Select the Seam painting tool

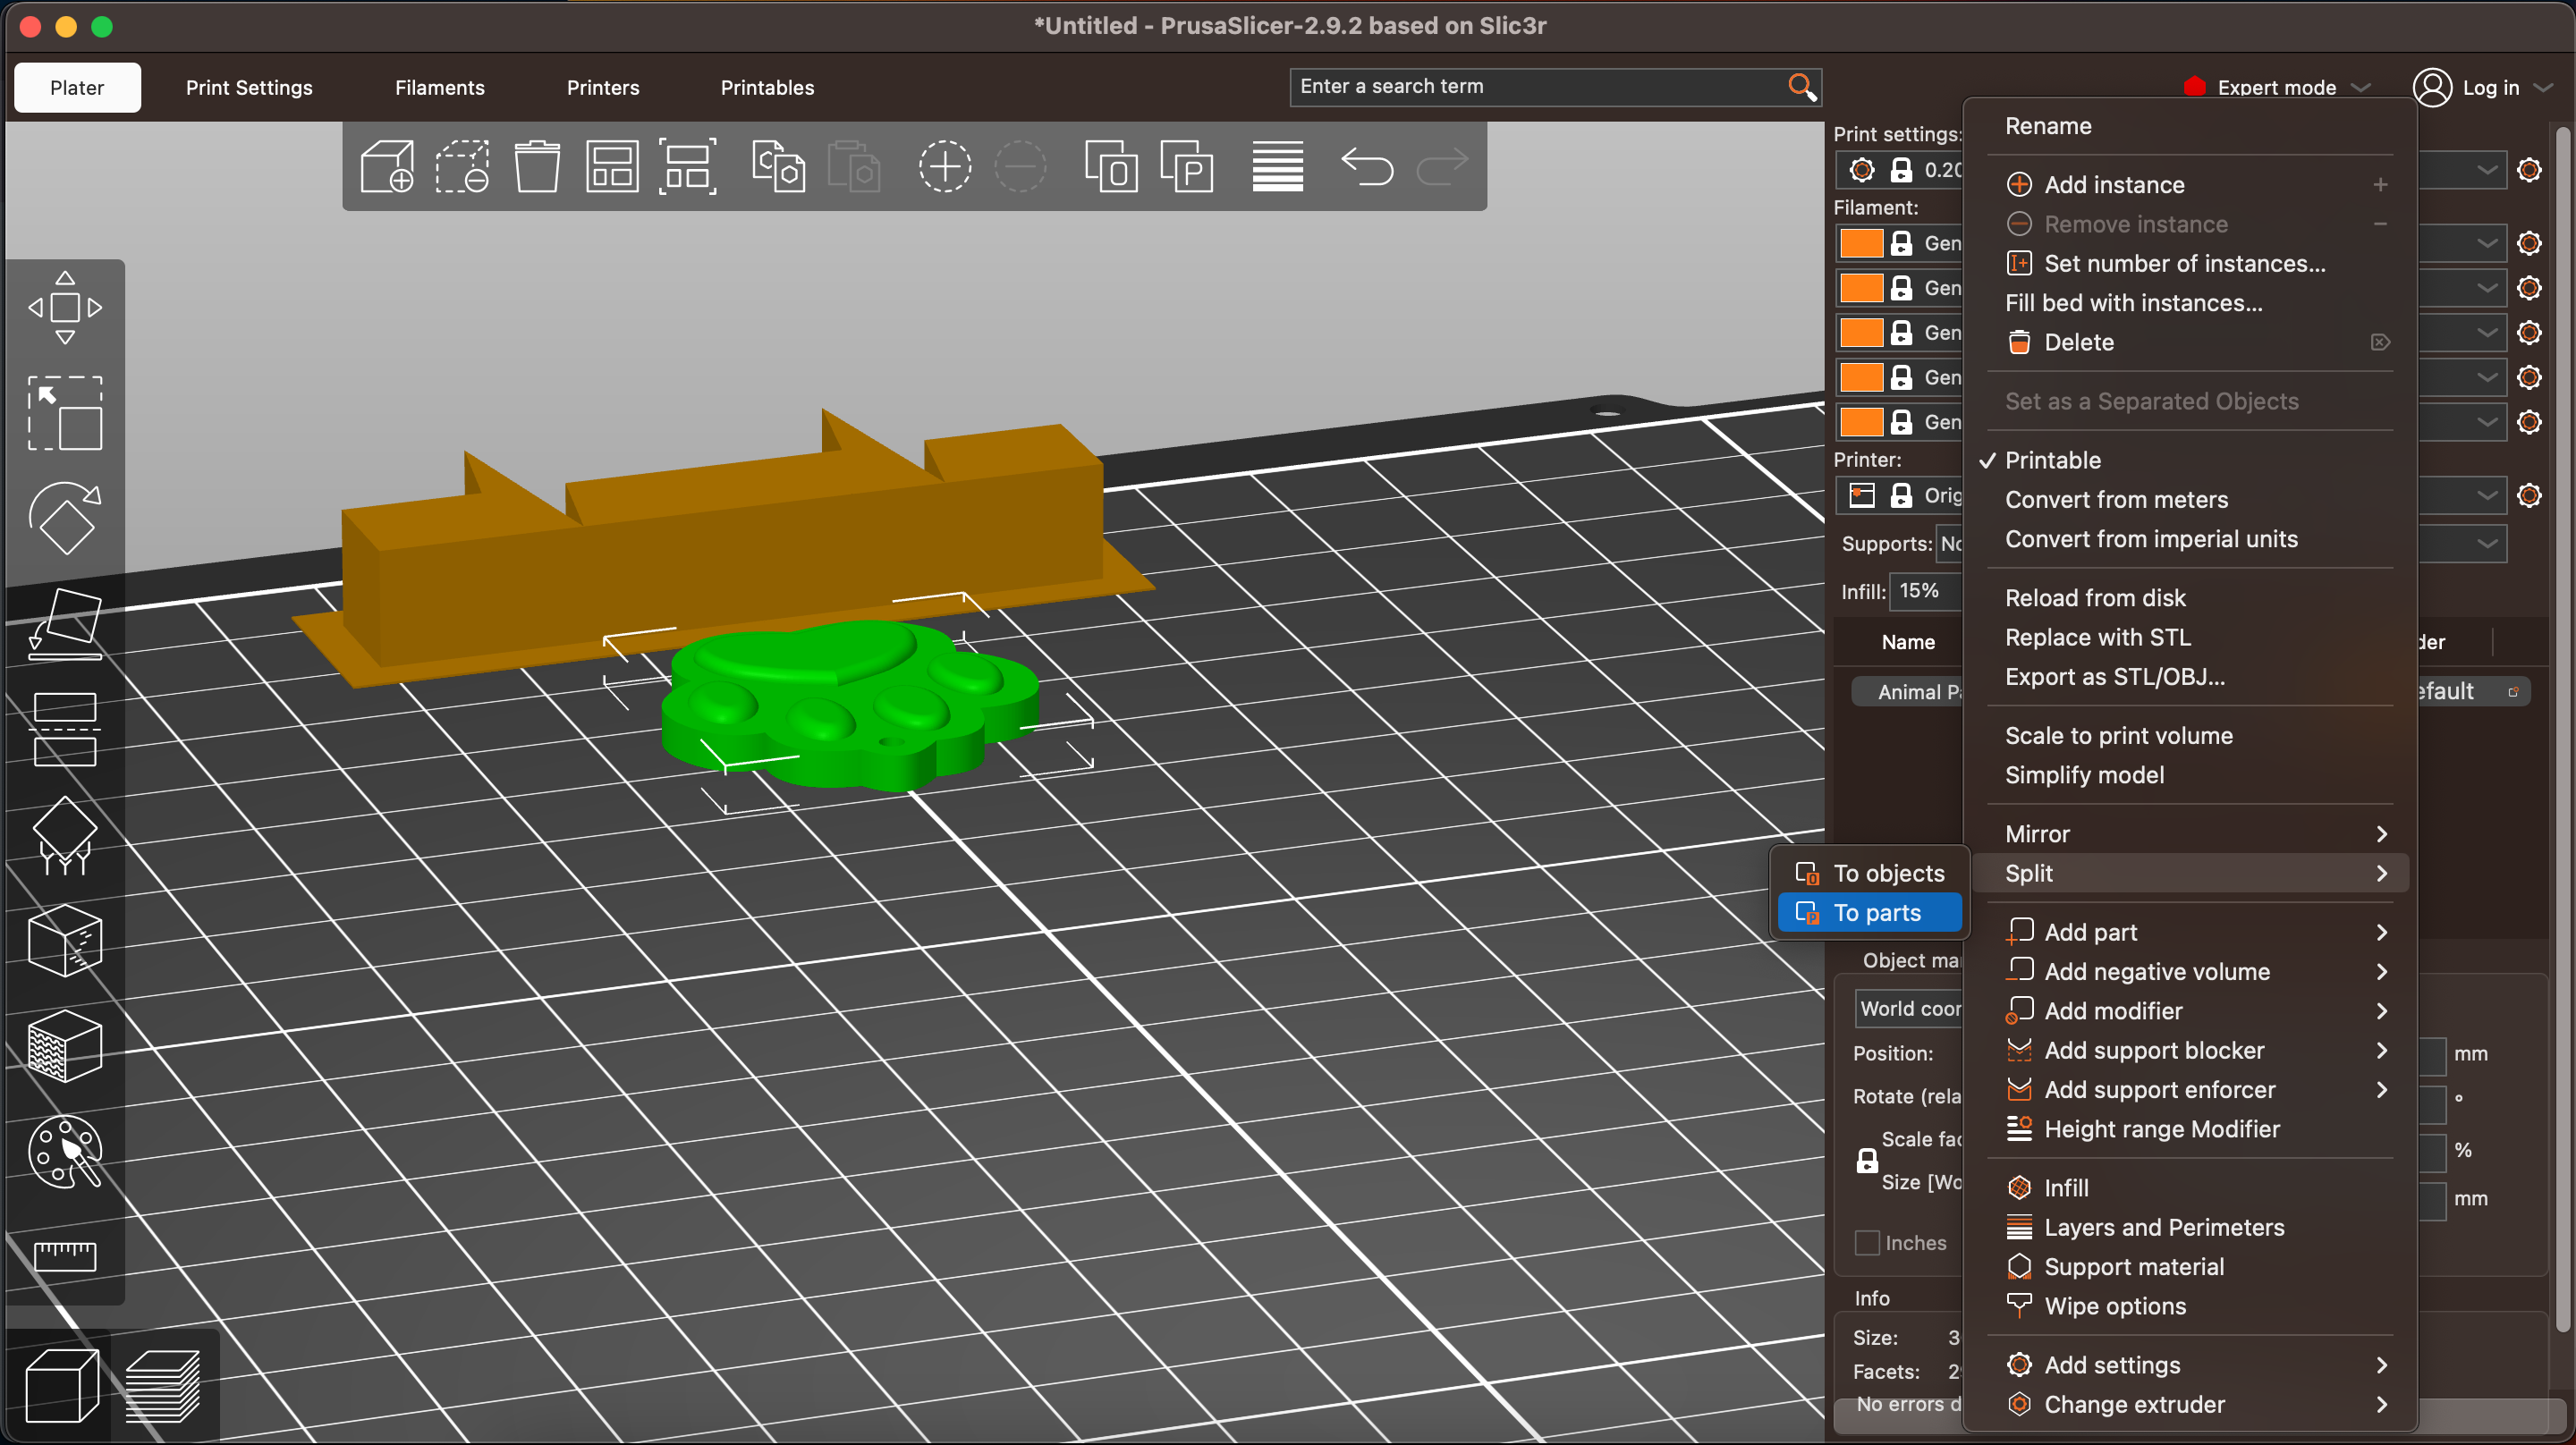(65, 940)
